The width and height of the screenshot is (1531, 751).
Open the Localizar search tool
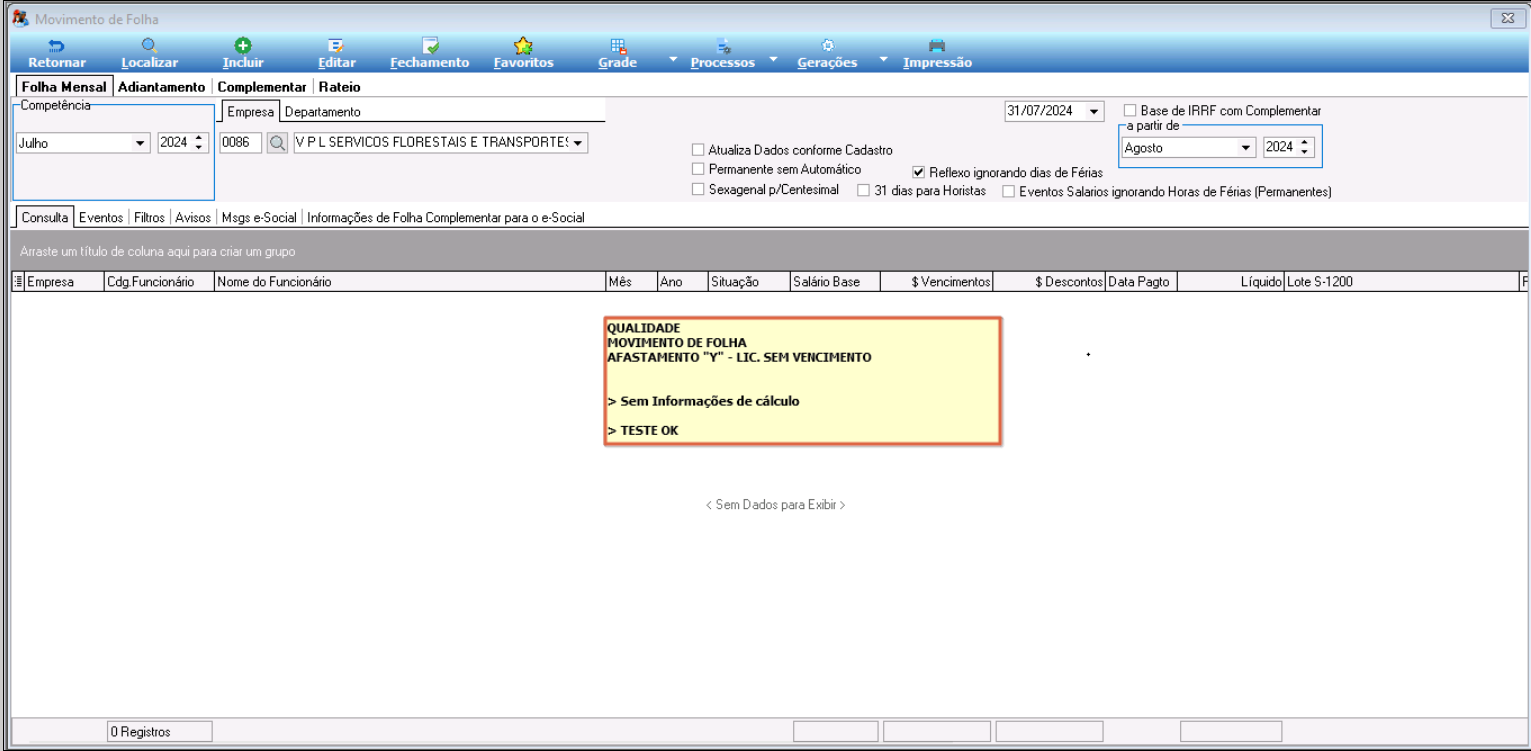(149, 46)
